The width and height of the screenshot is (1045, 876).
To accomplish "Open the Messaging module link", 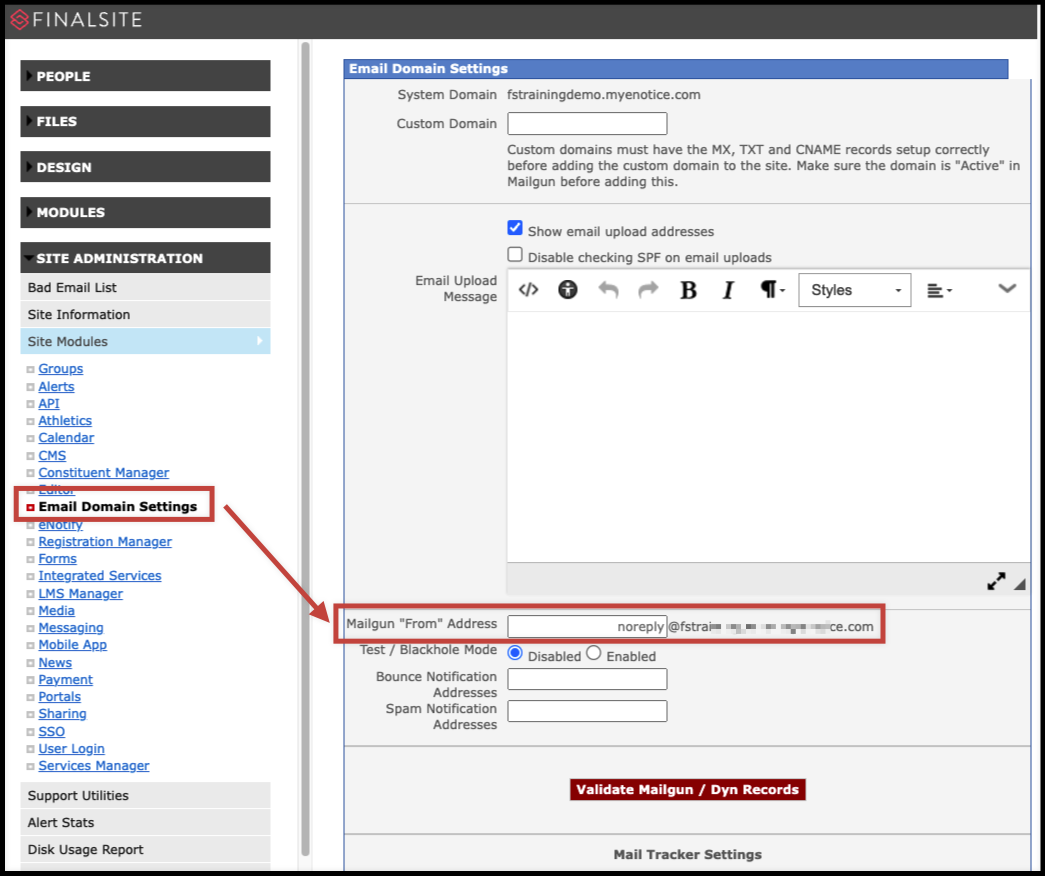I will point(71,627).
